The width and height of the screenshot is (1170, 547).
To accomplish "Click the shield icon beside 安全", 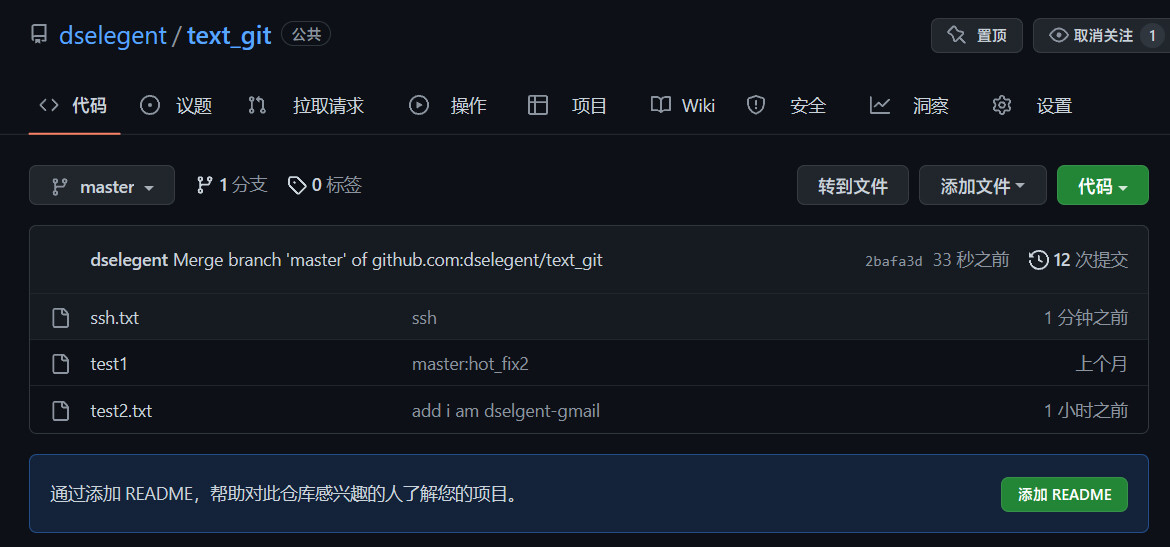I will (756, 105).
